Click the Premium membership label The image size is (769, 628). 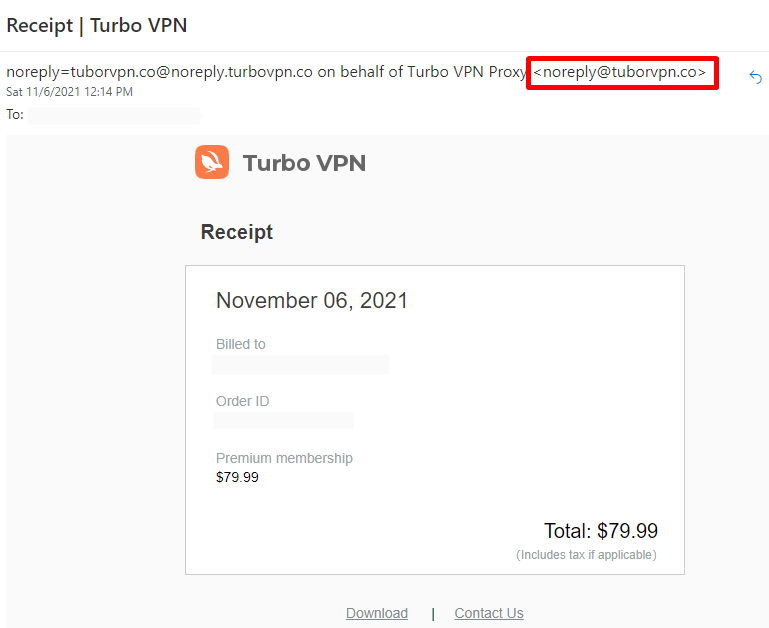[284, 458]
